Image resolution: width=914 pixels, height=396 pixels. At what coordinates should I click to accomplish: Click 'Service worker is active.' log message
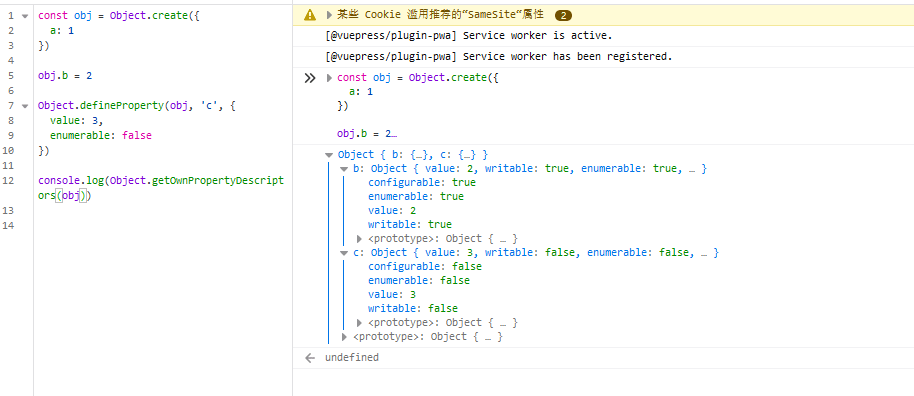click(x=469, y=36)
